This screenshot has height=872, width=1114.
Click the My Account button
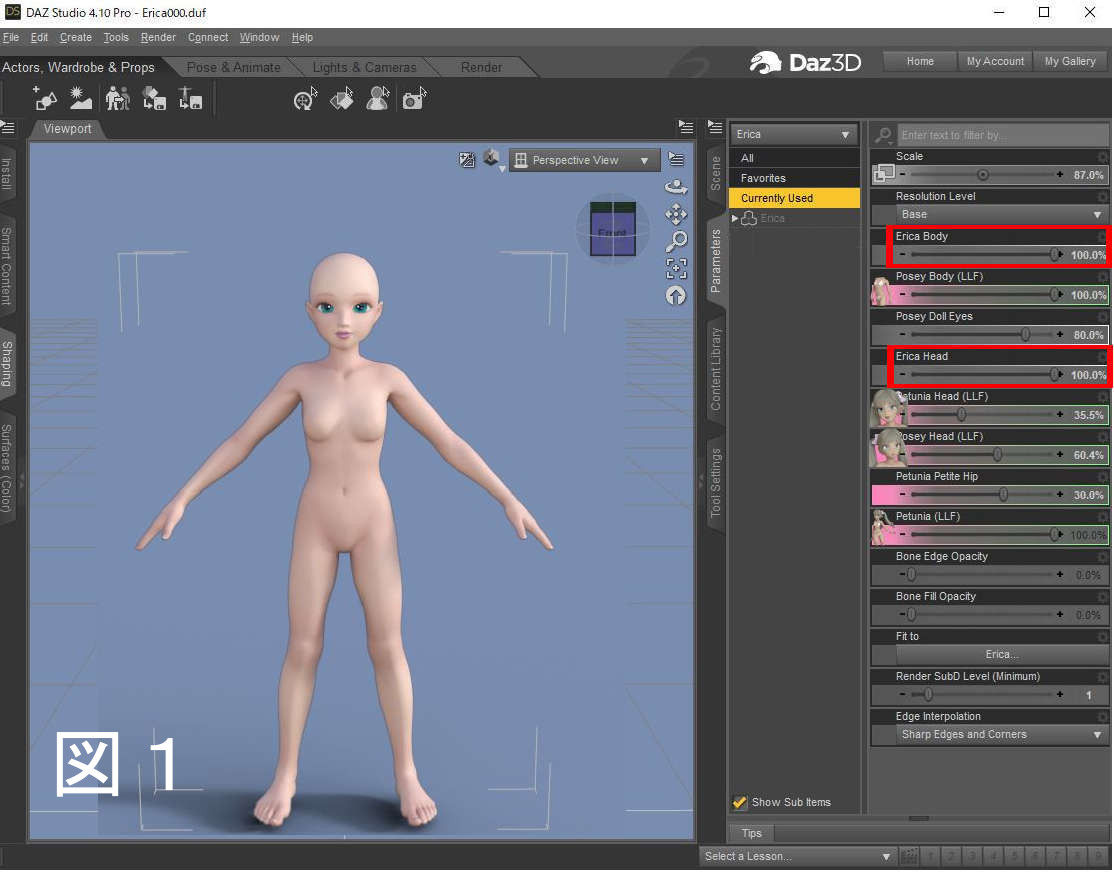click(995, 62)
